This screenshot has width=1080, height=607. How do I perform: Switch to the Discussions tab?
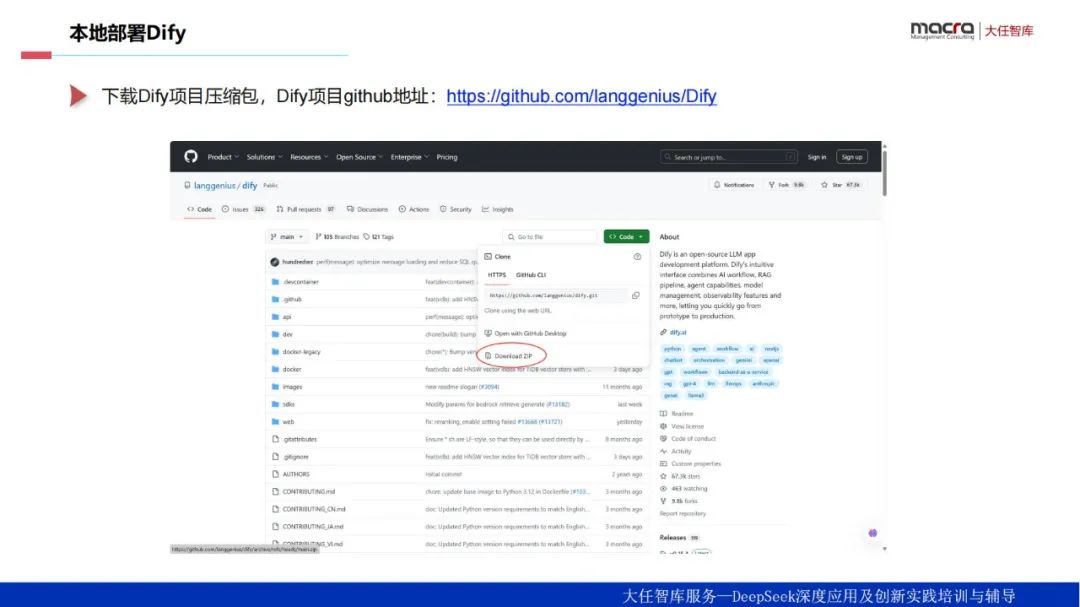367,209
